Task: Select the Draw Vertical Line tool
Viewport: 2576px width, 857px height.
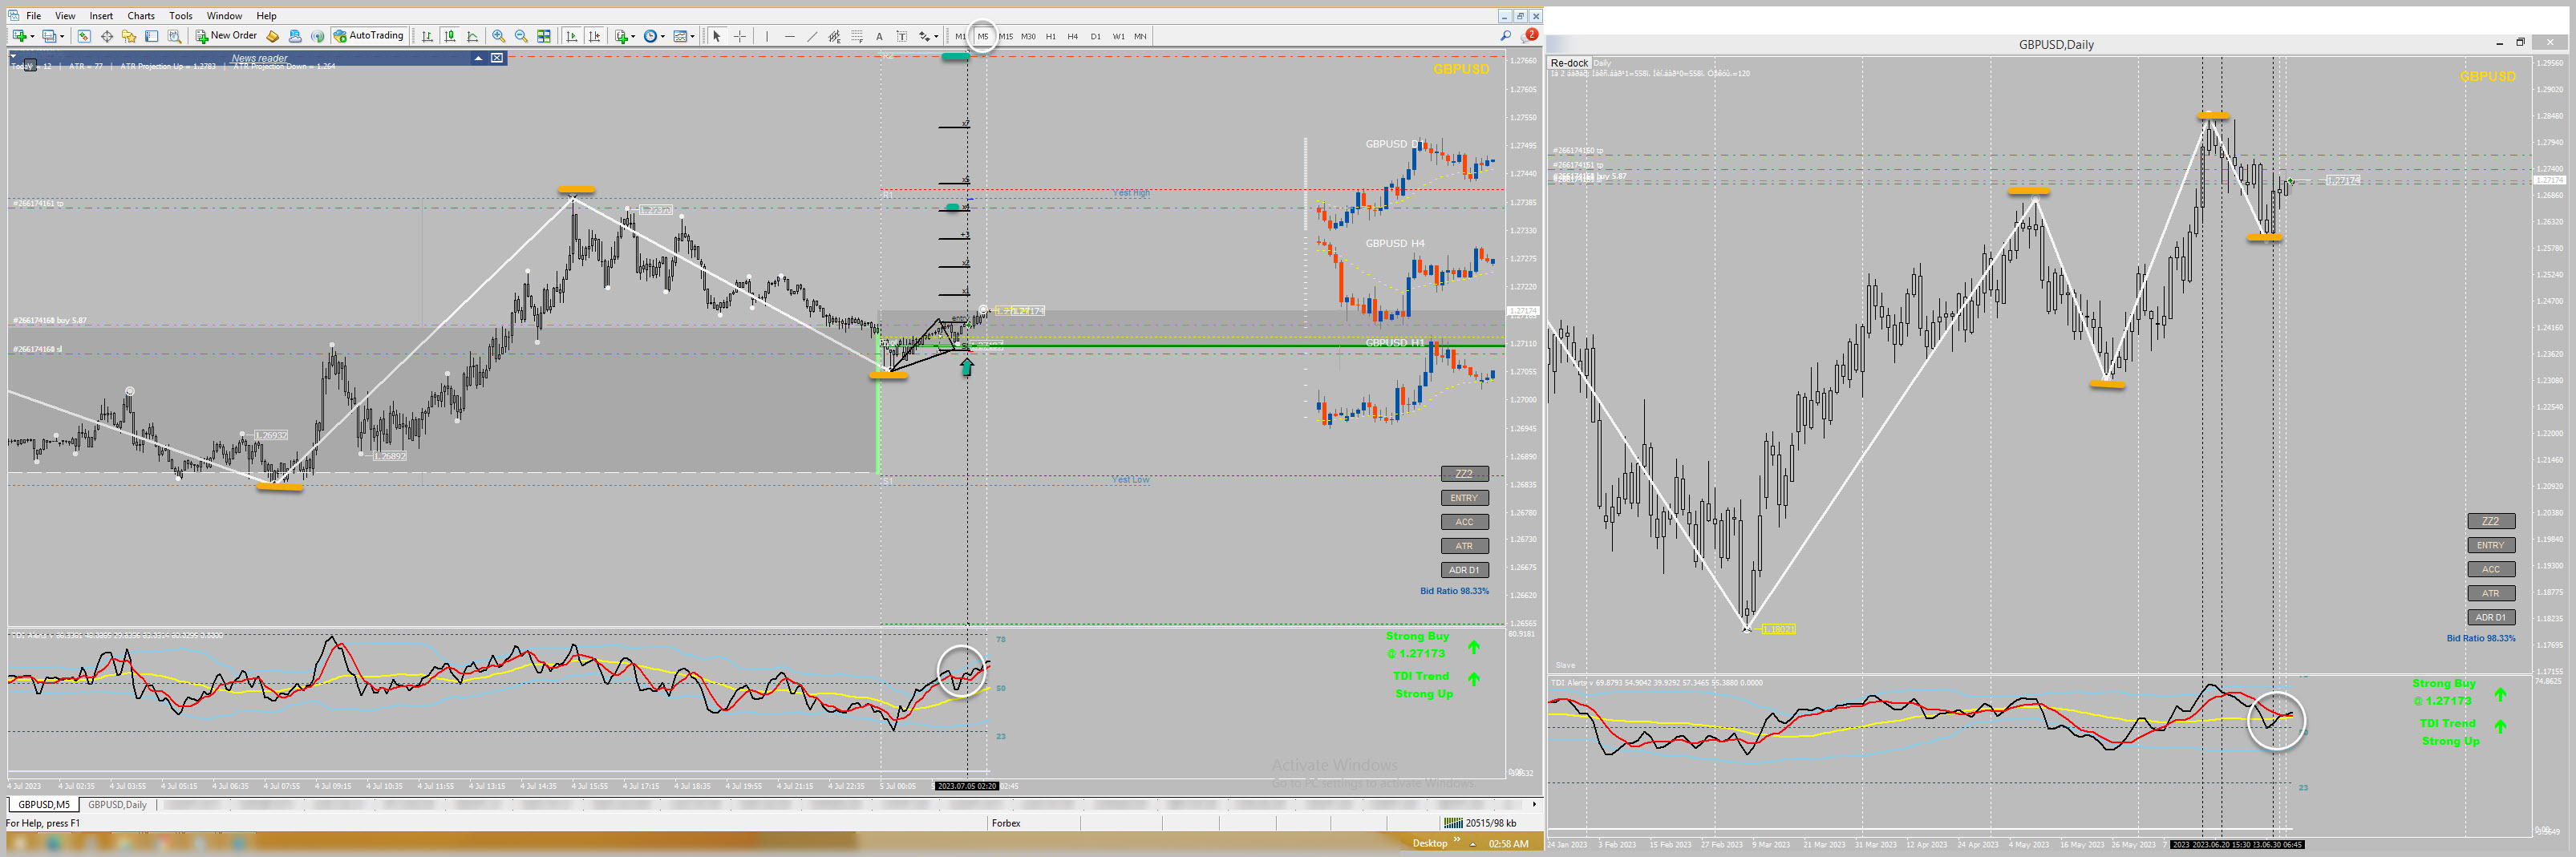Action: (767, 36)
